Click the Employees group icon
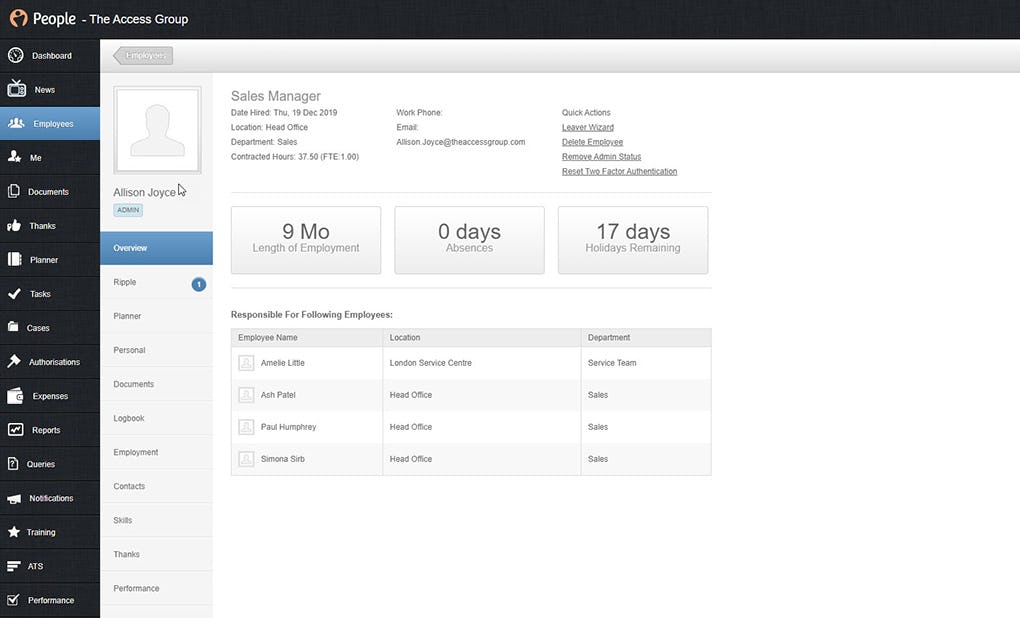 pyautogui.click(x=16, y=123)
